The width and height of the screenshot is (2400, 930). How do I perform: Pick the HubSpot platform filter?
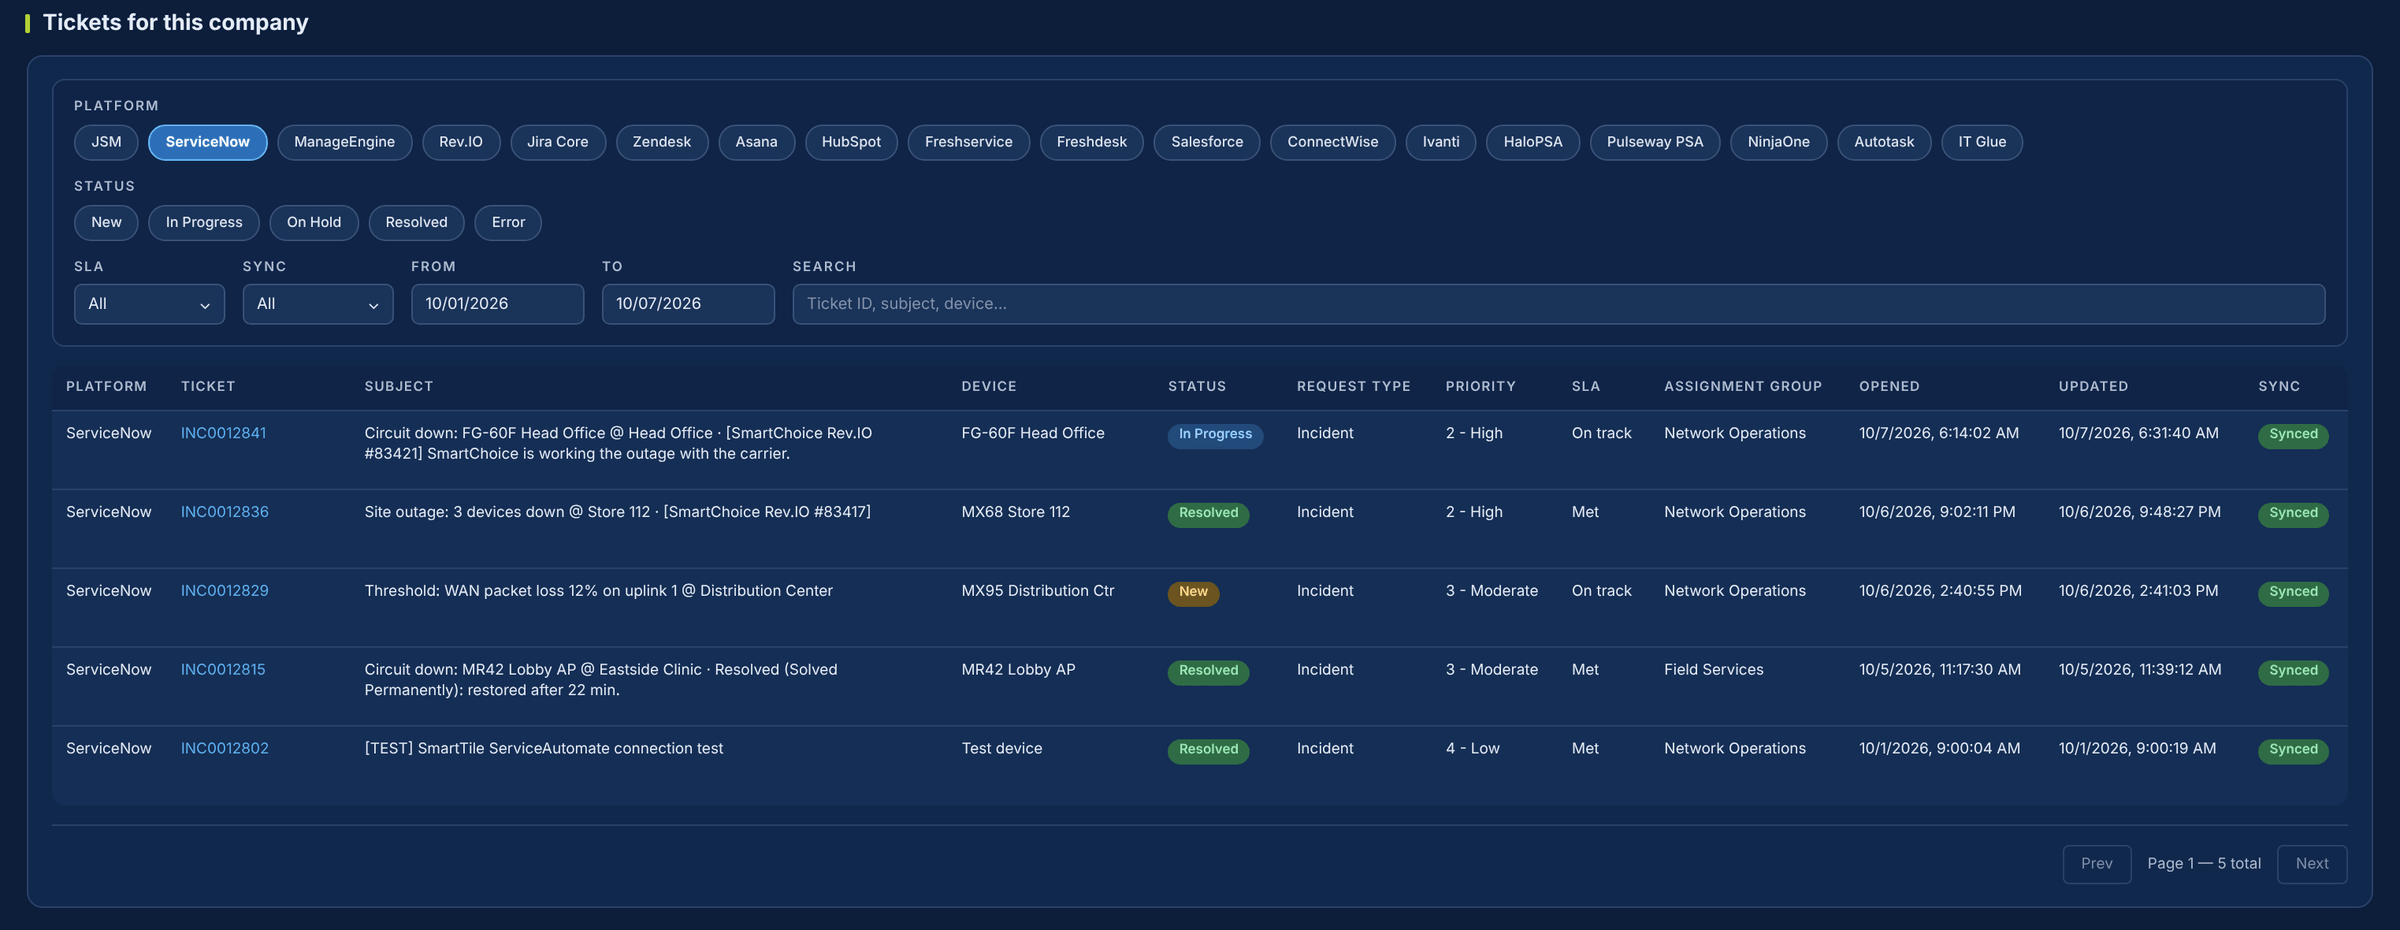click(851, 142)
